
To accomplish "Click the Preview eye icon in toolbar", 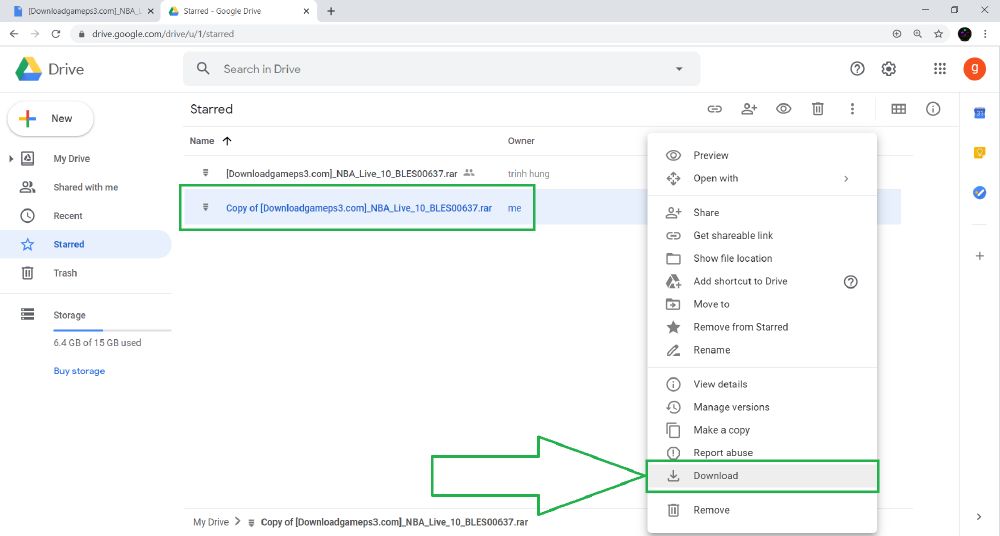I will click(x=783, y=109).
